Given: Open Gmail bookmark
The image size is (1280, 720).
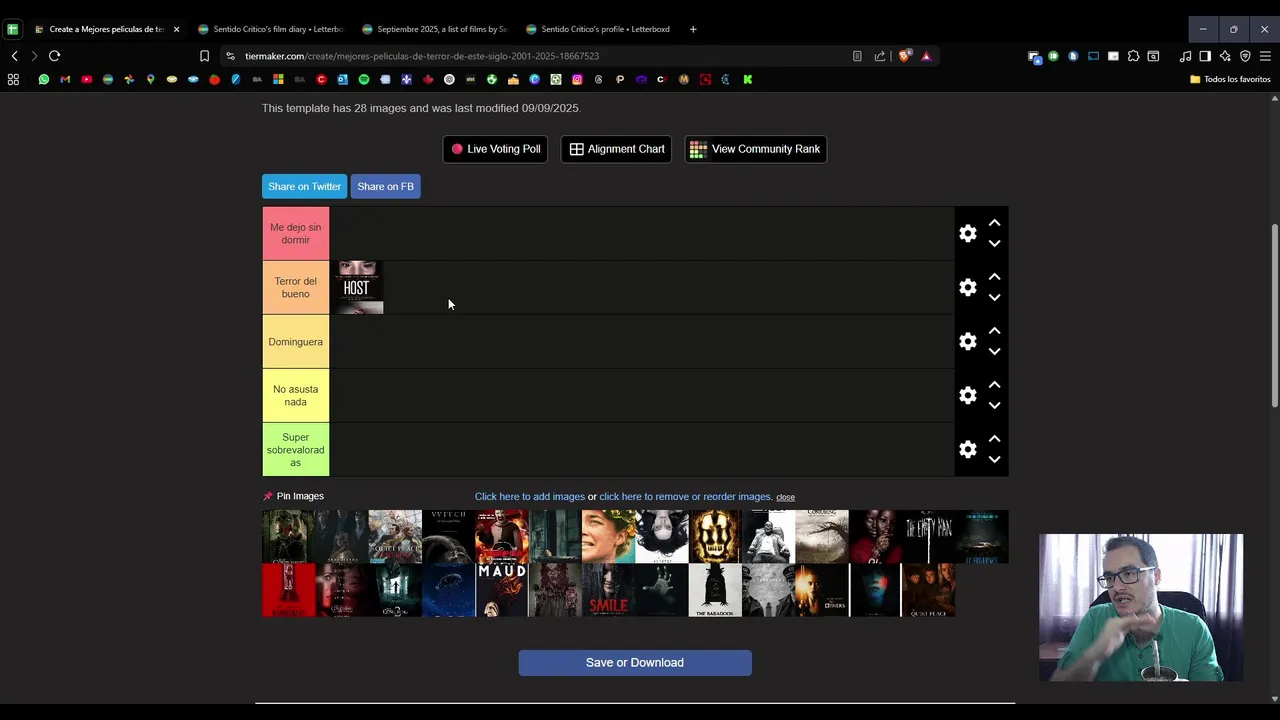Looking at the screenshot, I should click(65, 79).
